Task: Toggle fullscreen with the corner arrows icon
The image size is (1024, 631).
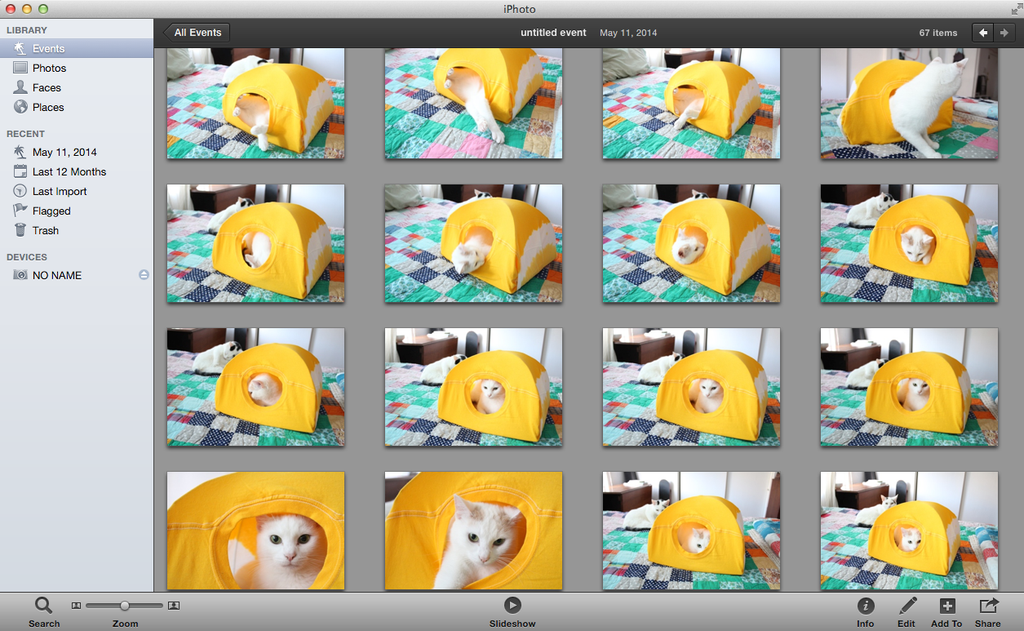Action: [1017, 9]
